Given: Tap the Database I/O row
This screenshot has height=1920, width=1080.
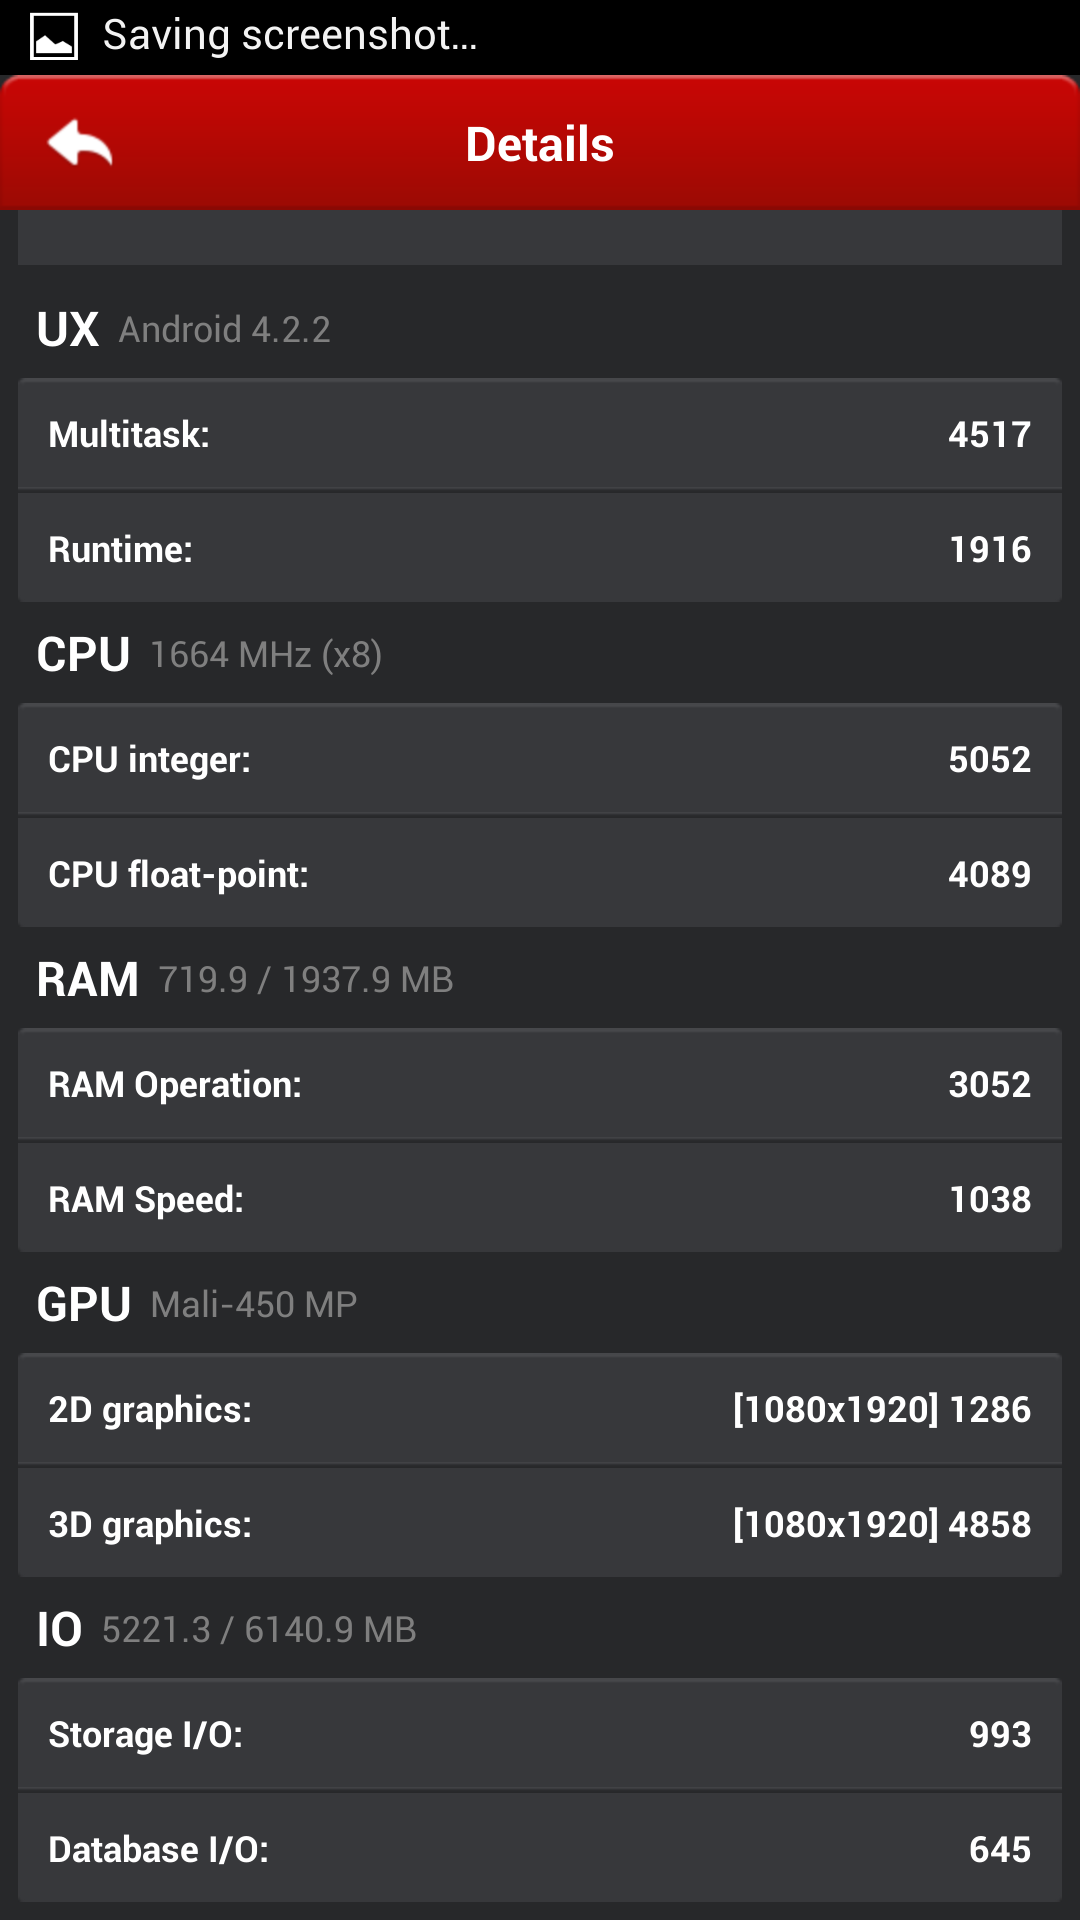Looking at the screenshot, I should point(540,1848).
